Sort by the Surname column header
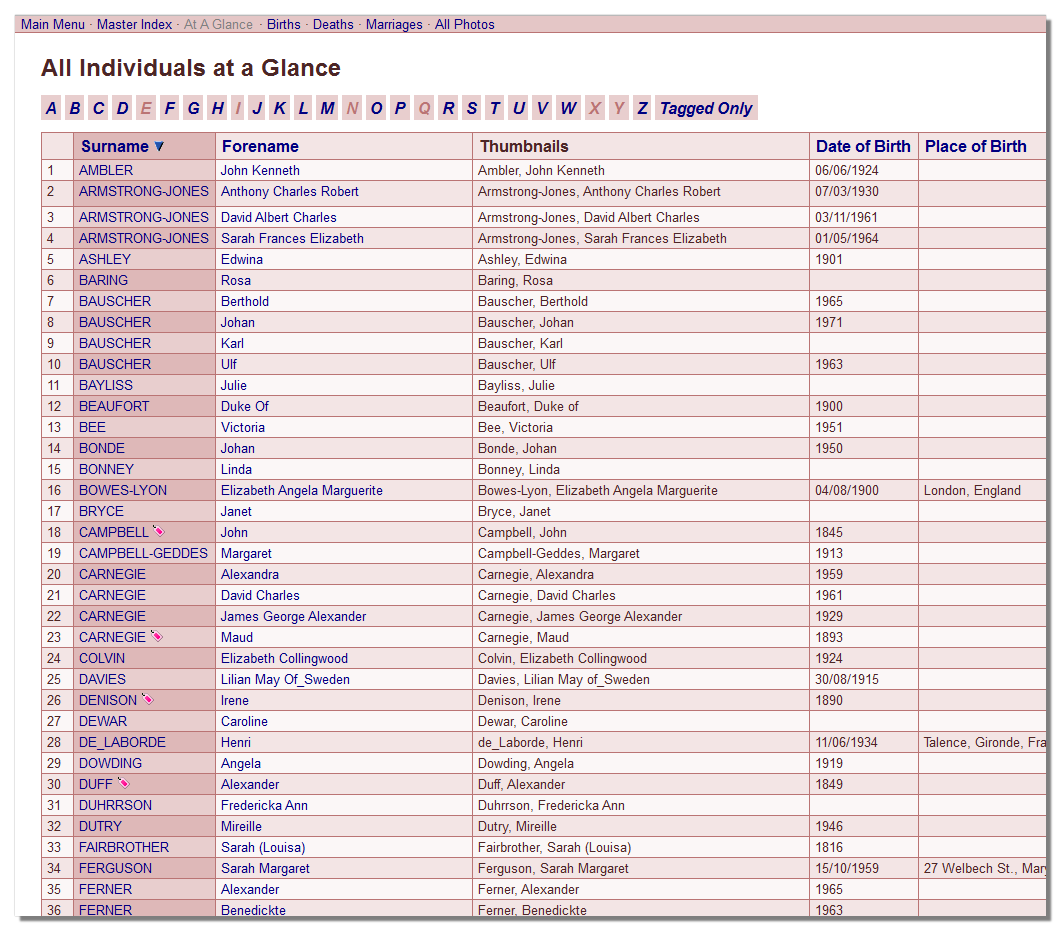The image size is (1061, 931). (x=114, y=146)
